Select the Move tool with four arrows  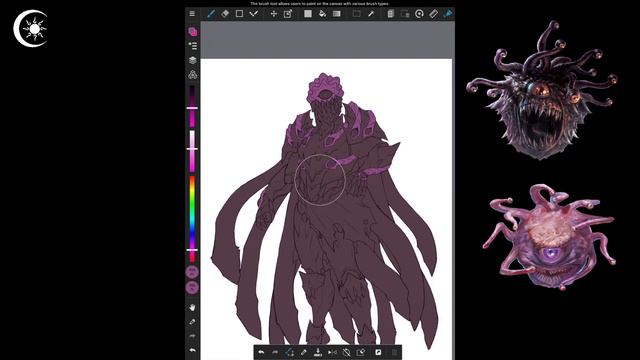(x=273, y=13)
